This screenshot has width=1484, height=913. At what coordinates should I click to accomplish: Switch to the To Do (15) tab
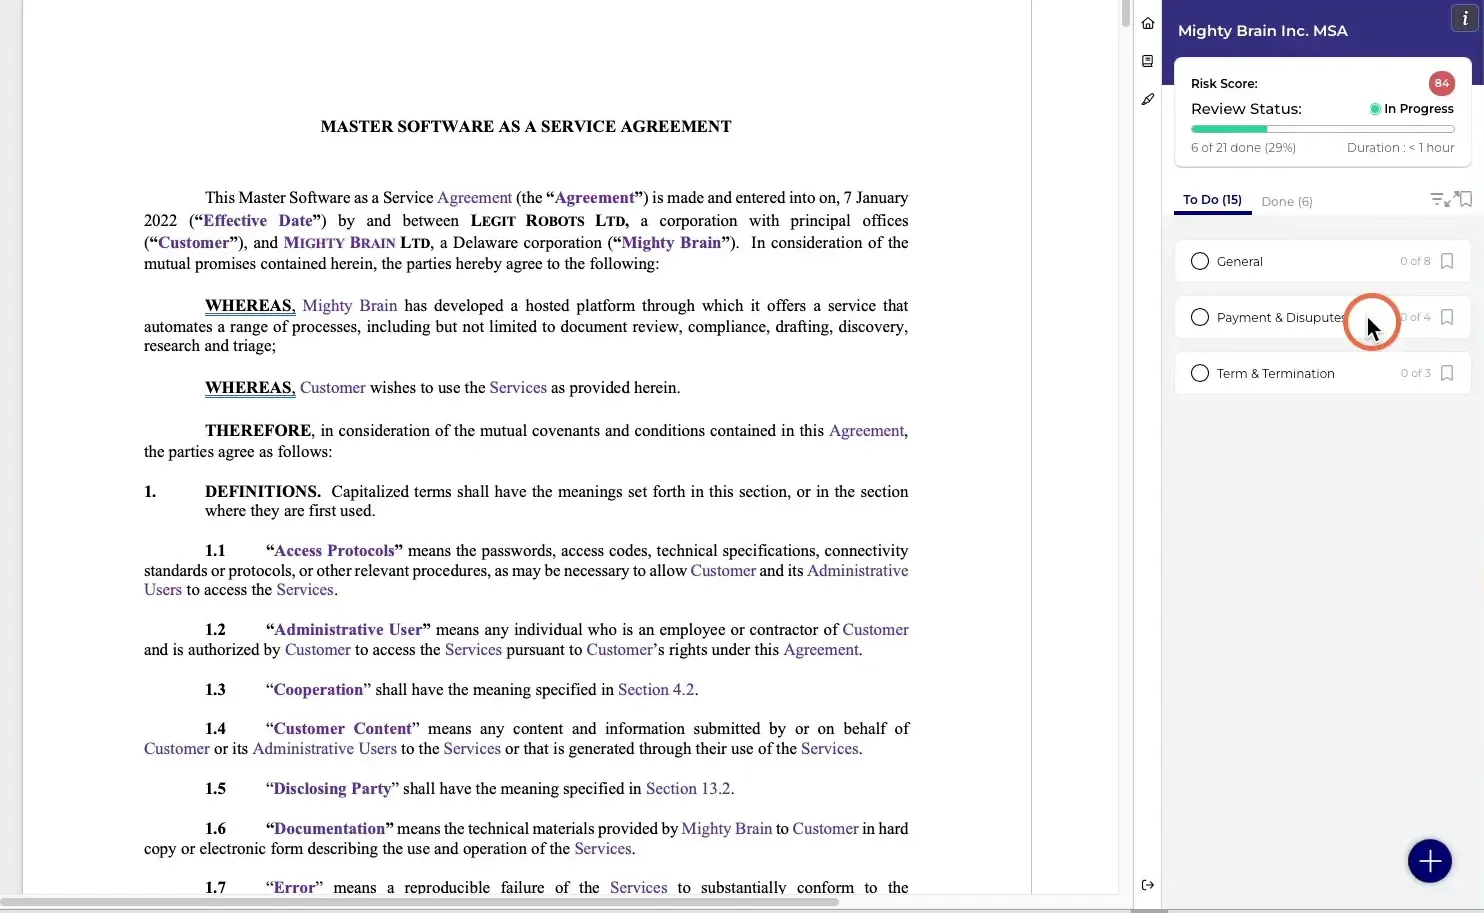(1212, 200)
